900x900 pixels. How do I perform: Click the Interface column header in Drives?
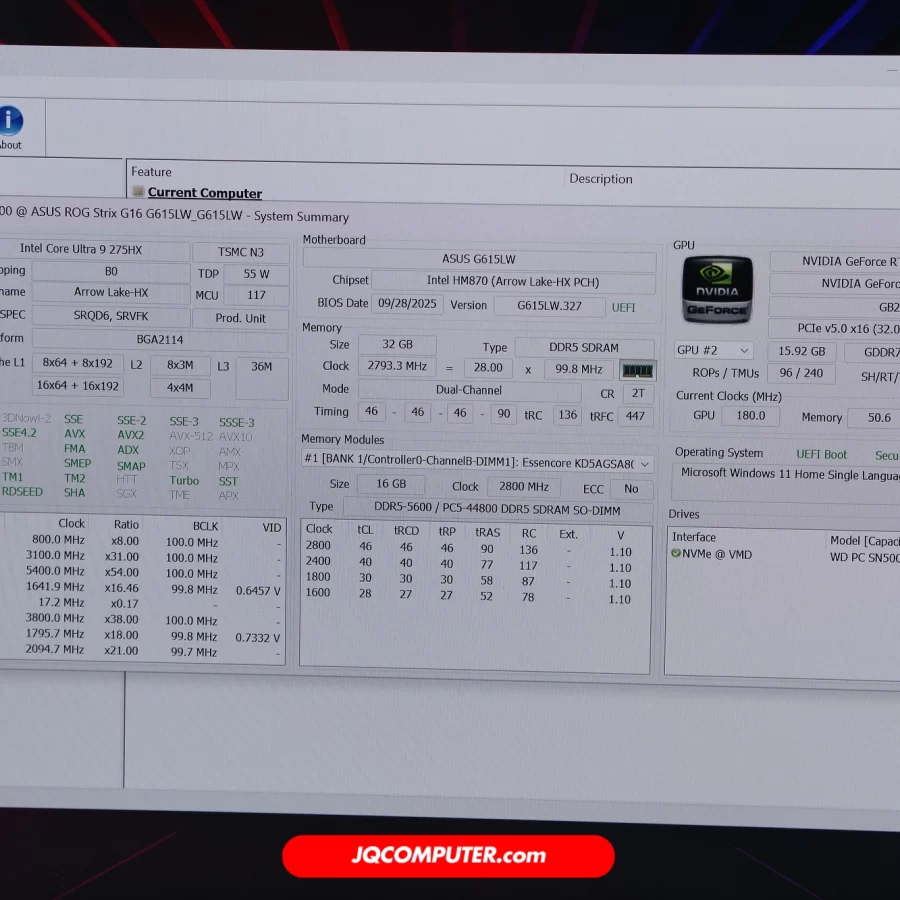tap(693, 538)
